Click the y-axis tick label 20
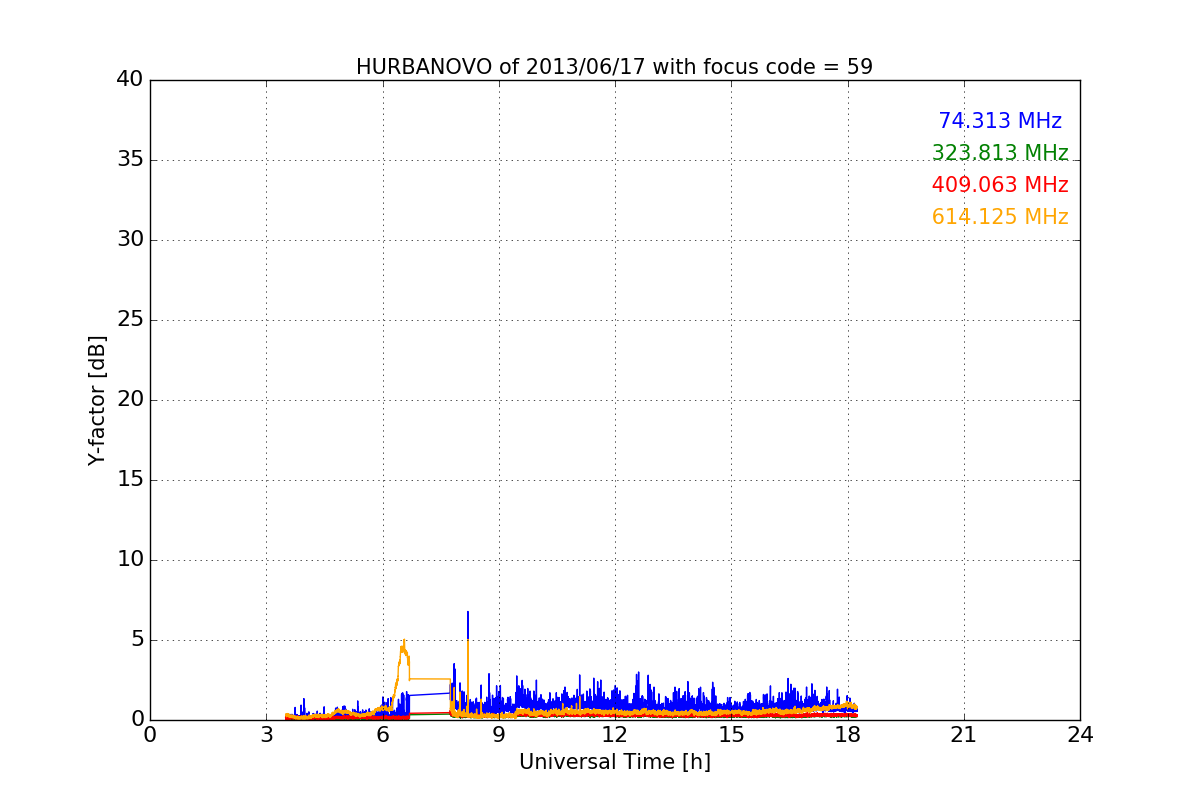 pos(130,400)
